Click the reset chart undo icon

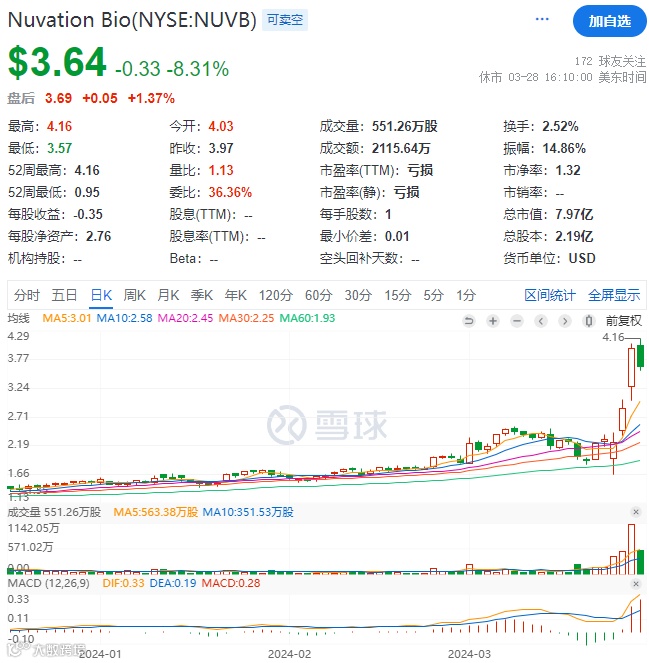tap(469, 321)
